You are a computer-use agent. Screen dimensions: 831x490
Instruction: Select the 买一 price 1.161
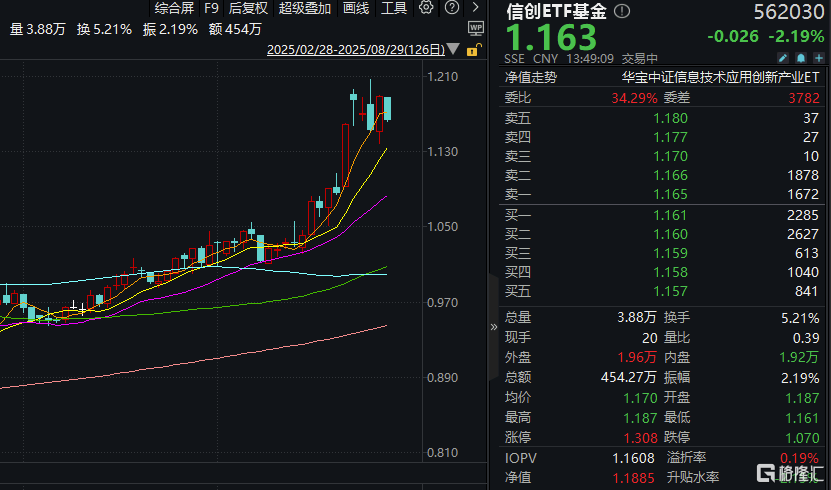(x=670, y=215)
